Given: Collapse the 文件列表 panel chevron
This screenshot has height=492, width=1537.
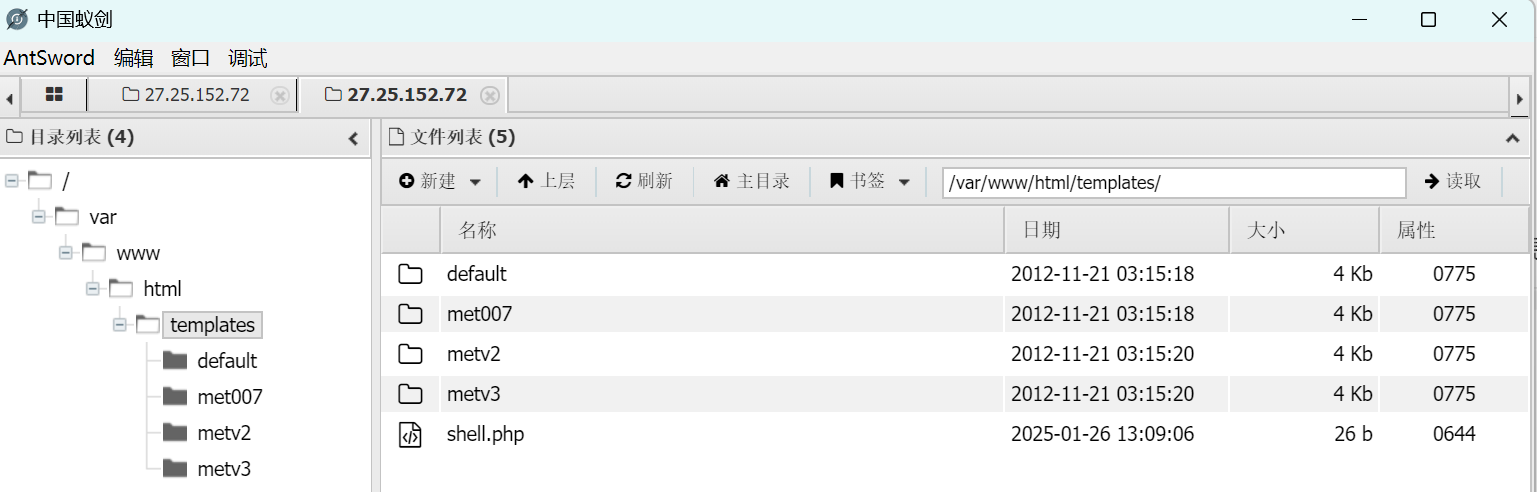Looking at the screenshot, I should (x=1511, y=138).
